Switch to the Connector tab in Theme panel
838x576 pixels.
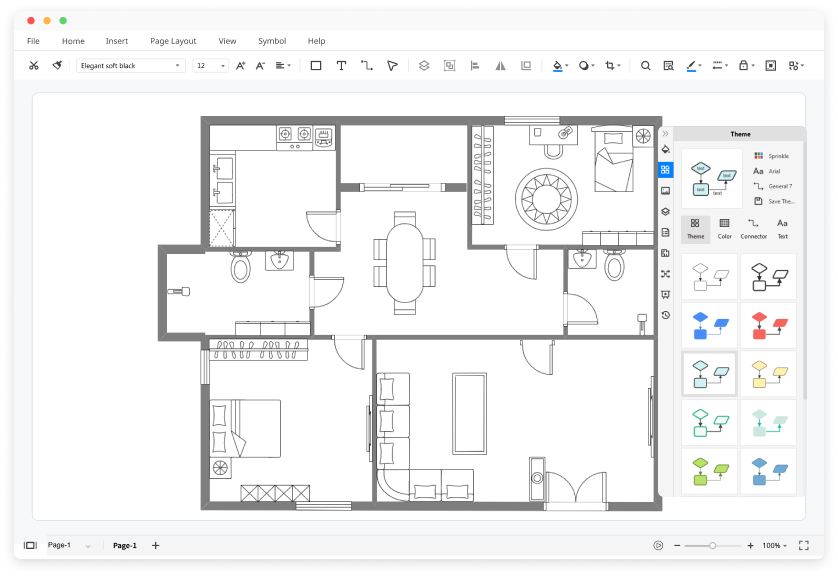[752, 229]
